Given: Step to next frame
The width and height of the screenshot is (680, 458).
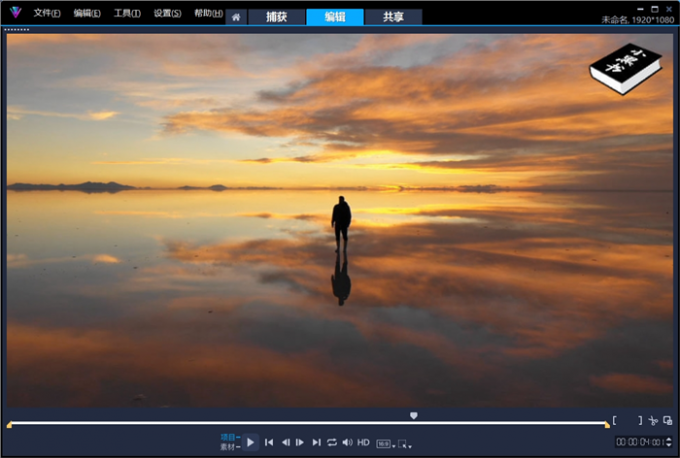Looking at the screenshot, I should pyautogui.click(x=300, y=442).
